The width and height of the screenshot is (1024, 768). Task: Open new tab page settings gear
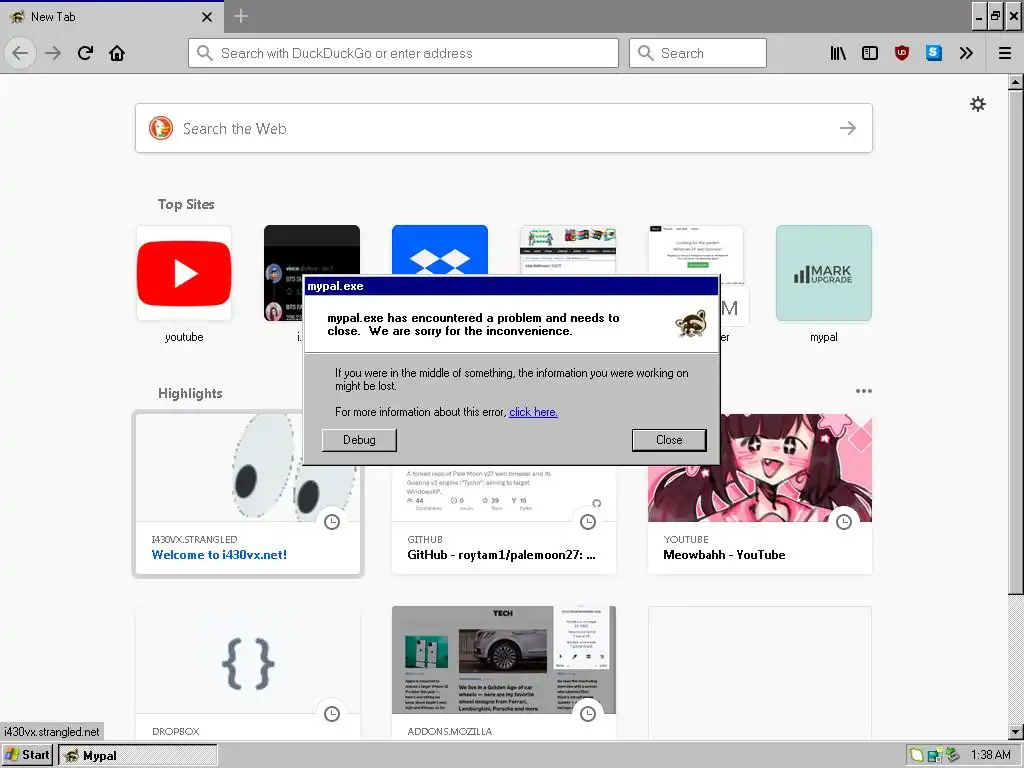(978, 104)
